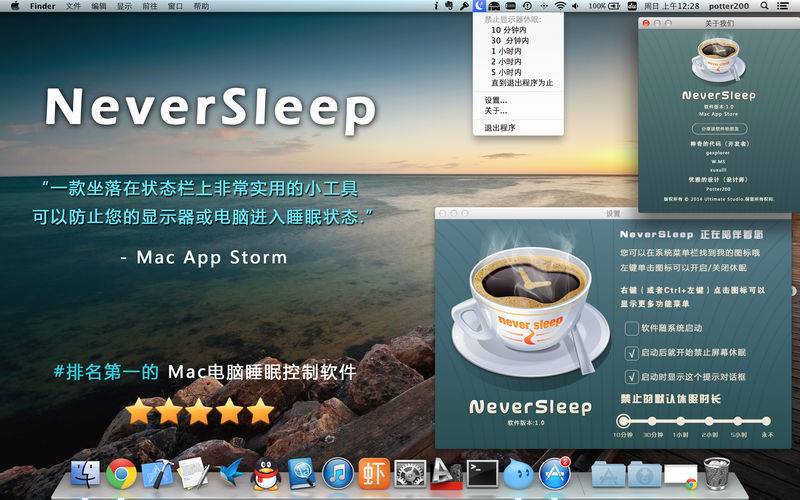Open the battery status showing 100%
This screenshot has width=800, height=500.
605,6
